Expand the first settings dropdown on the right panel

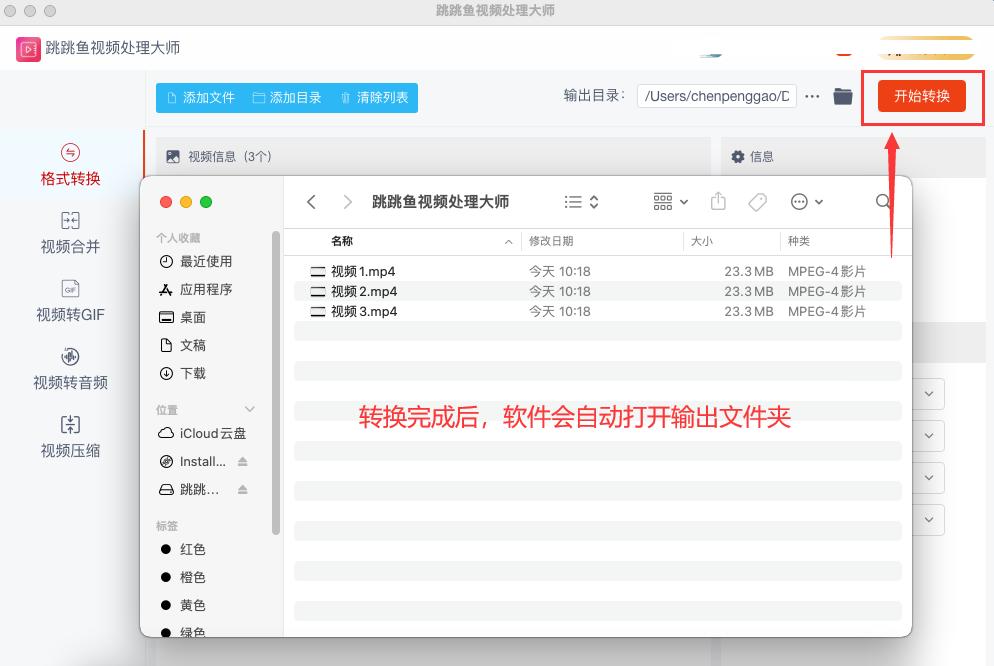(930, 393)
